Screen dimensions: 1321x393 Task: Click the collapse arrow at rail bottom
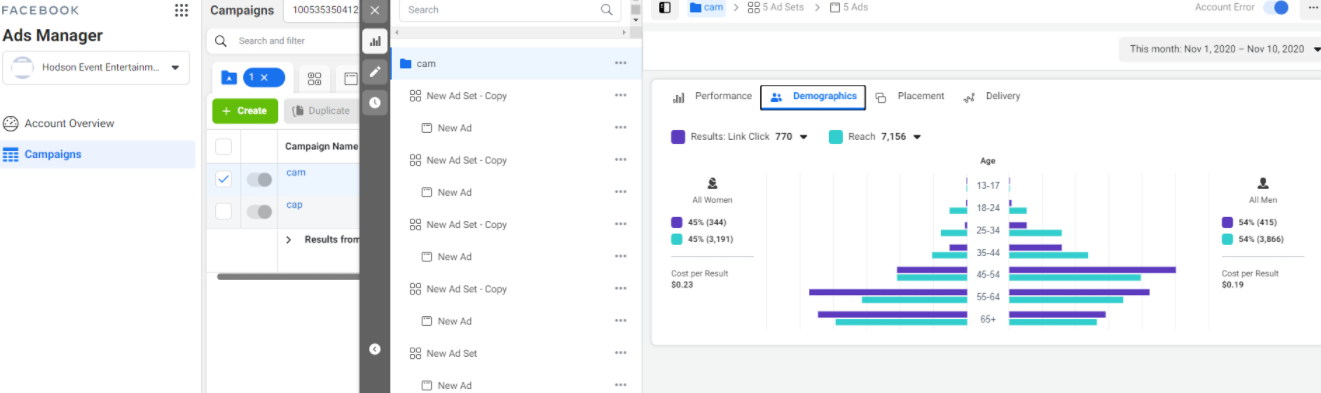pyautogui.click(x=375, y=349)
